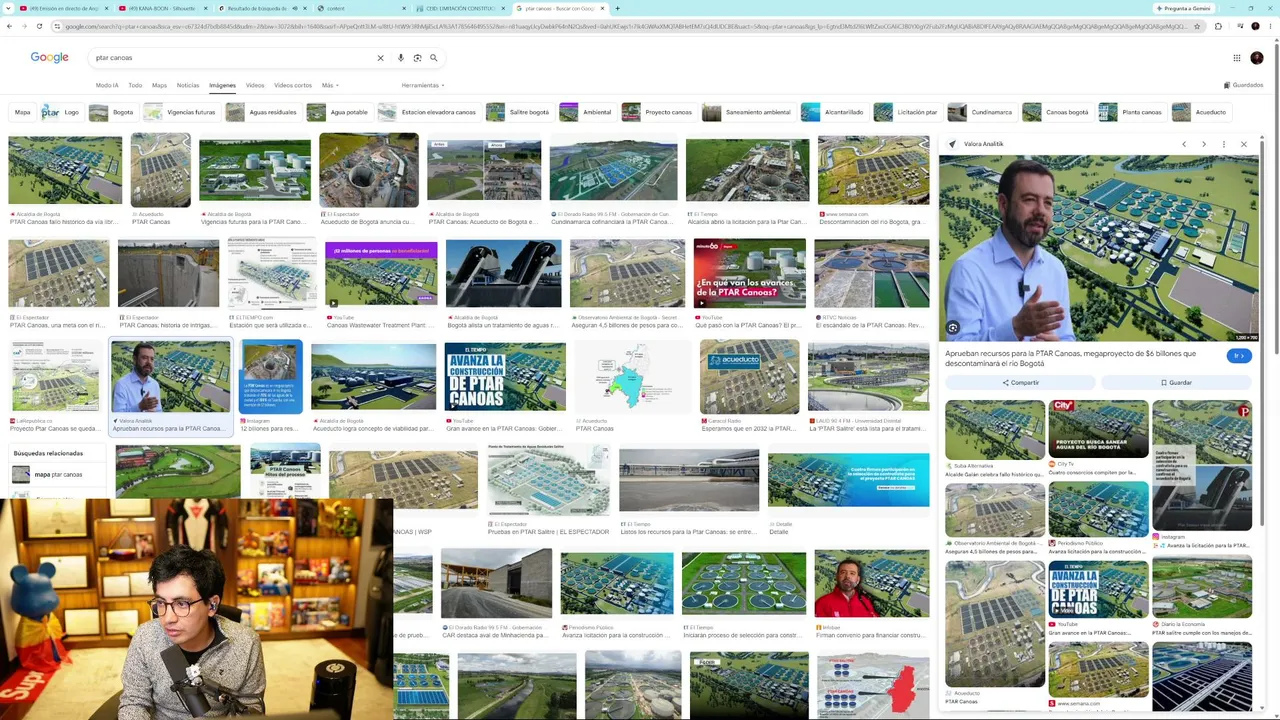Open the Chrome three-dot menu

[1271, 26]
